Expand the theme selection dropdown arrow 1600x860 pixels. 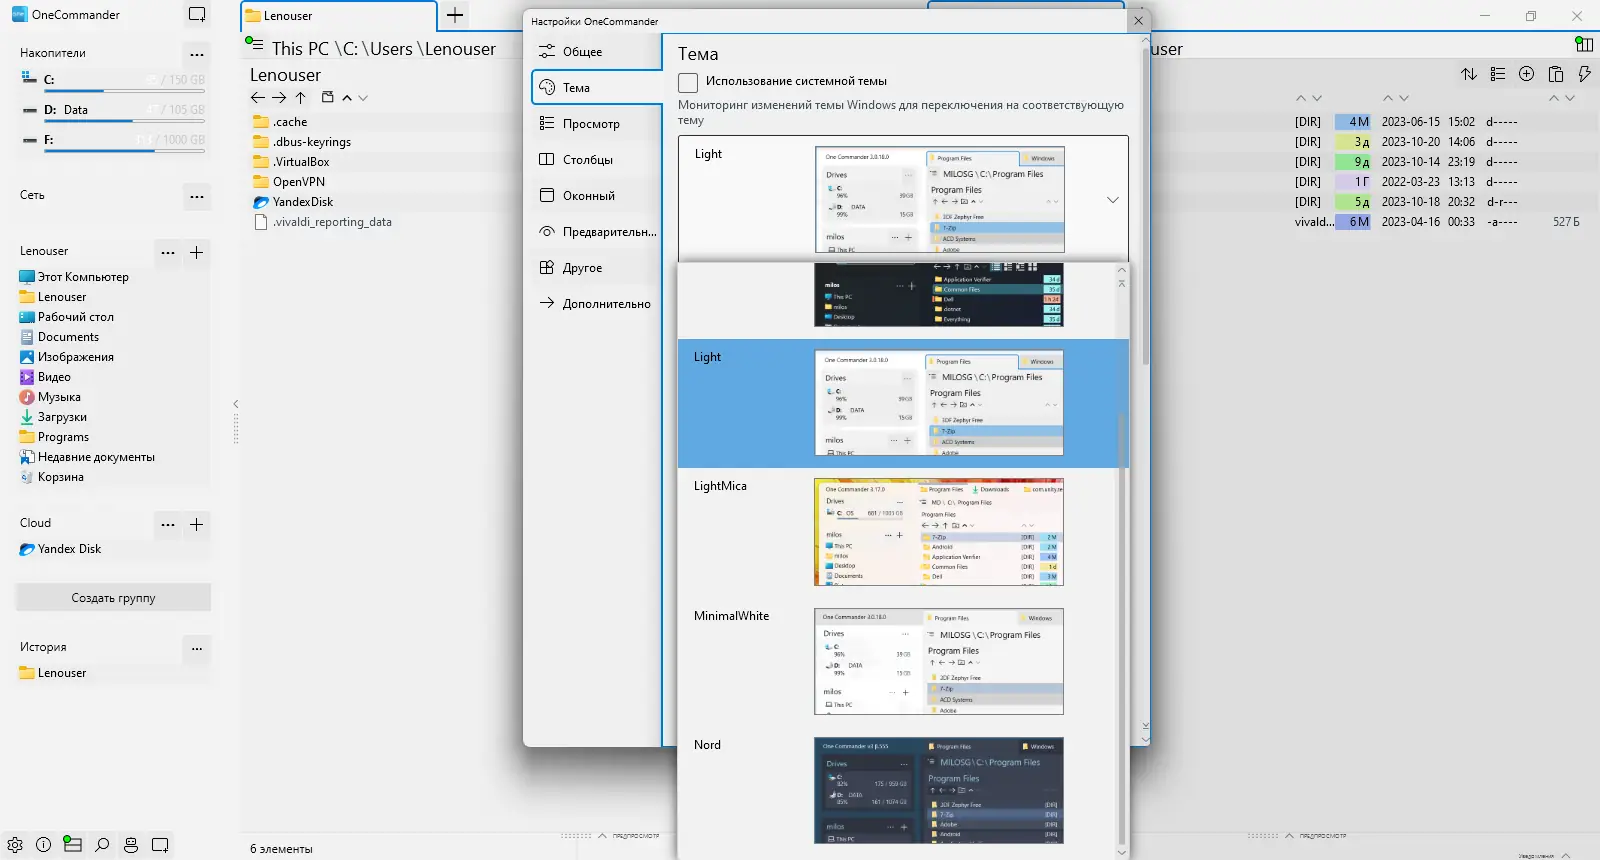[1112, 200]
